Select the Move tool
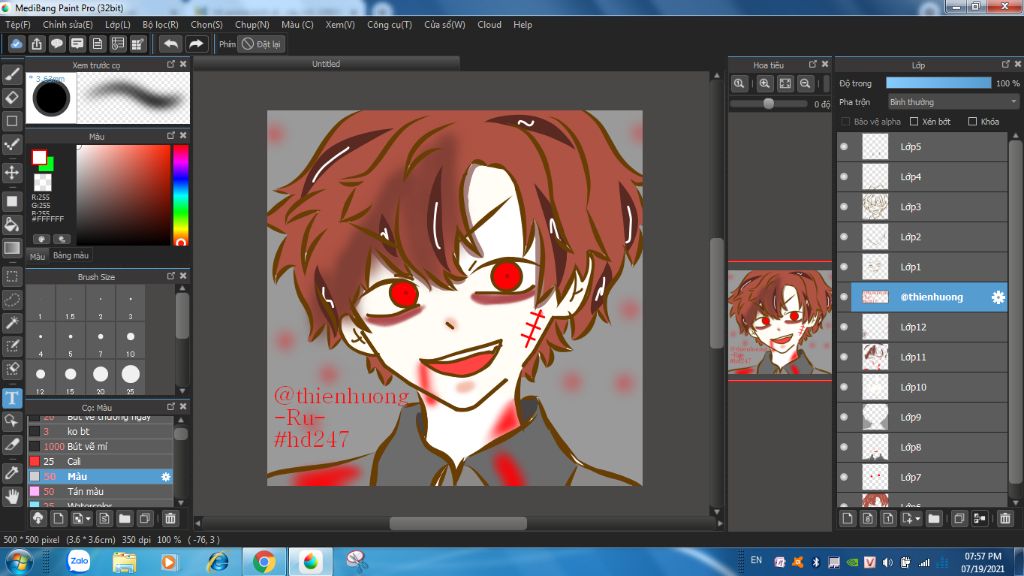This screenshot has height=576, width=1024. [12, 172]
